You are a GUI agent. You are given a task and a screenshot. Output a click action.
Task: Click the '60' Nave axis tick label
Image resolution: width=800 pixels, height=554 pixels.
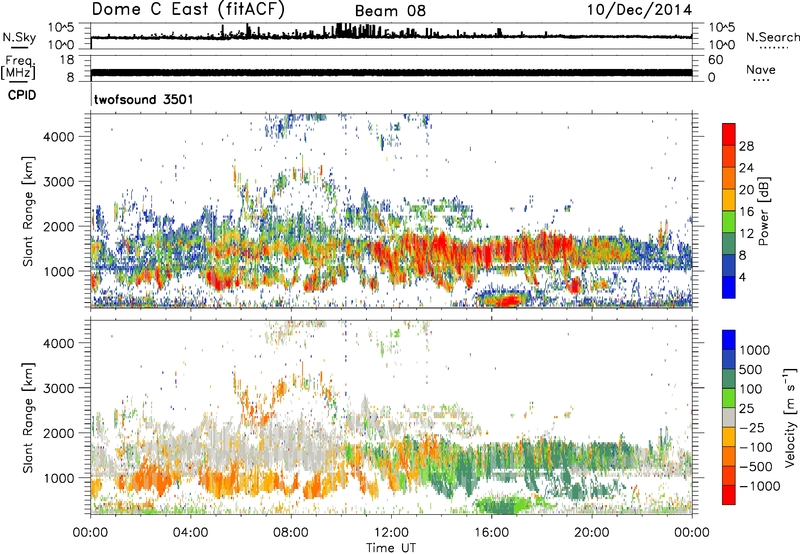click(715, 60)
